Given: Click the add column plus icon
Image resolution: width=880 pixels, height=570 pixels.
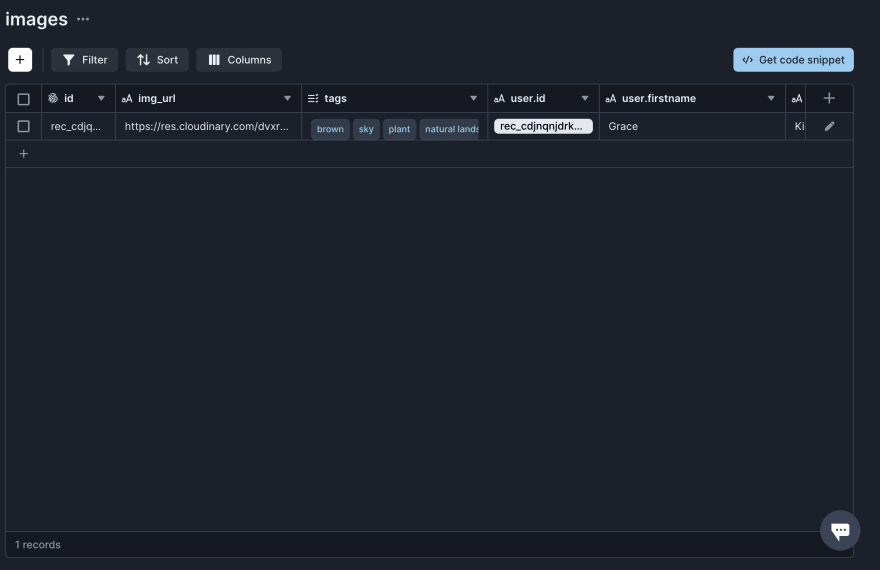Looking at the screenshot, I should 829,98.
